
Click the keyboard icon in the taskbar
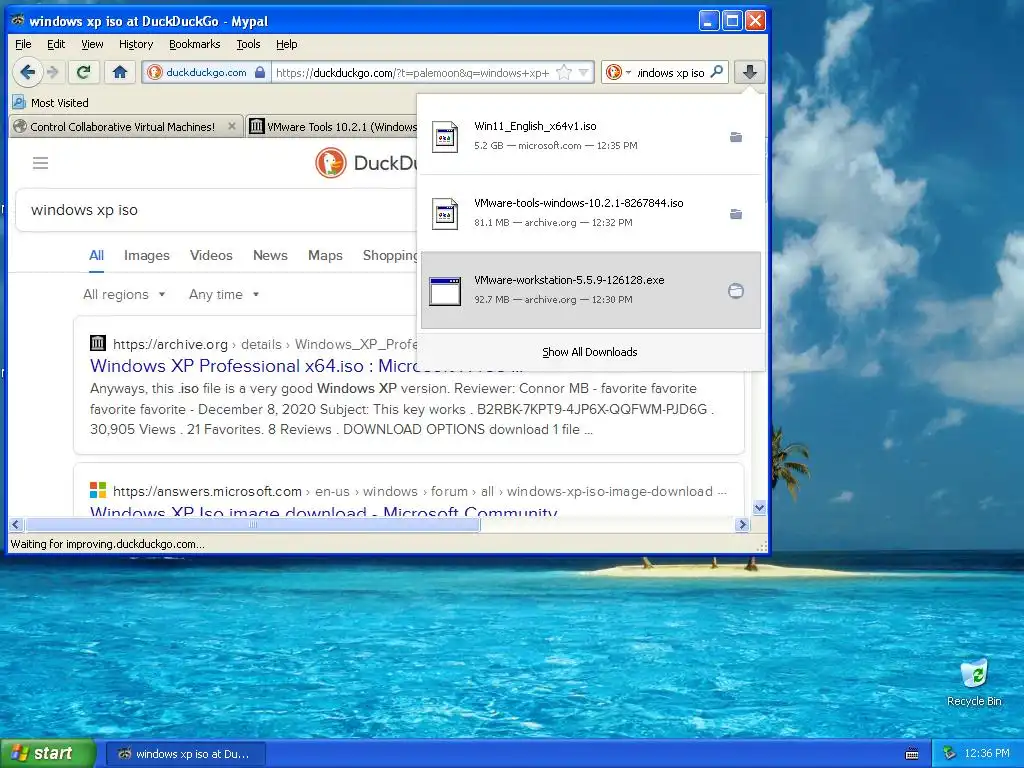coord(912,754)
